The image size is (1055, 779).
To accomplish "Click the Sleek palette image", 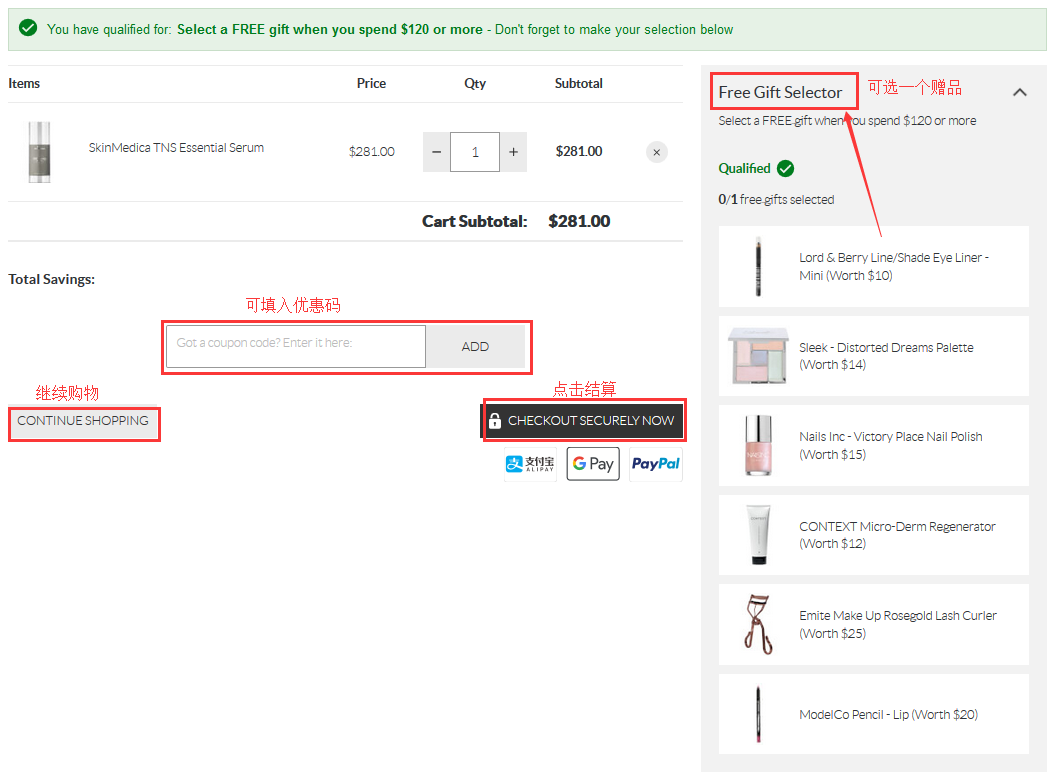I will click(758, 355).
